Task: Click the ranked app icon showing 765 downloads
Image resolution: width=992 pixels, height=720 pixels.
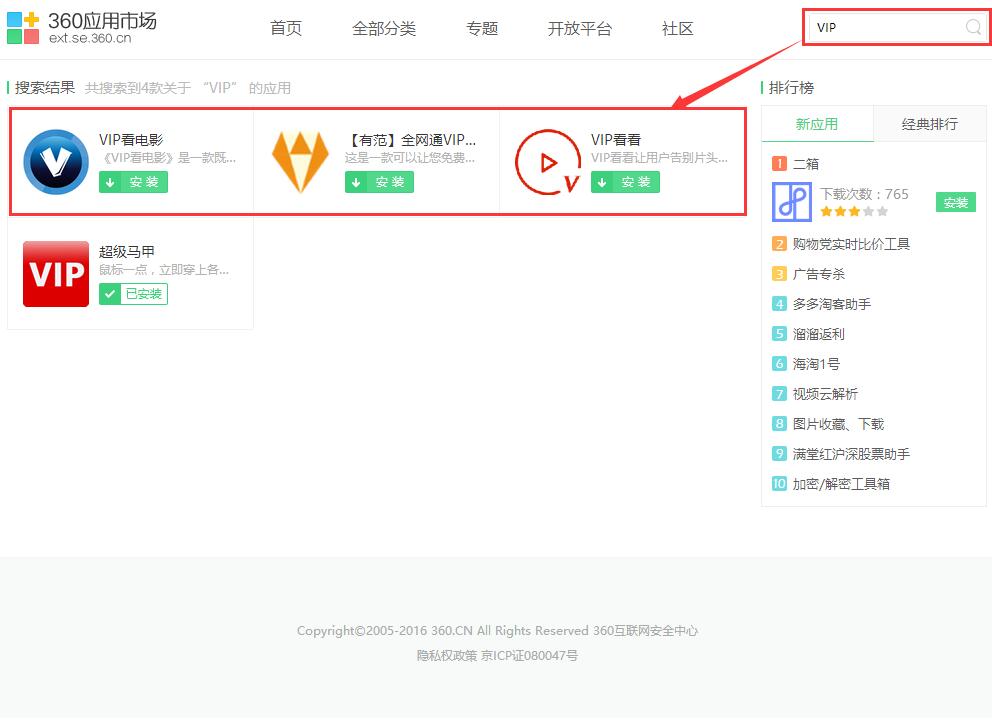Action: [x=793, y=202]
